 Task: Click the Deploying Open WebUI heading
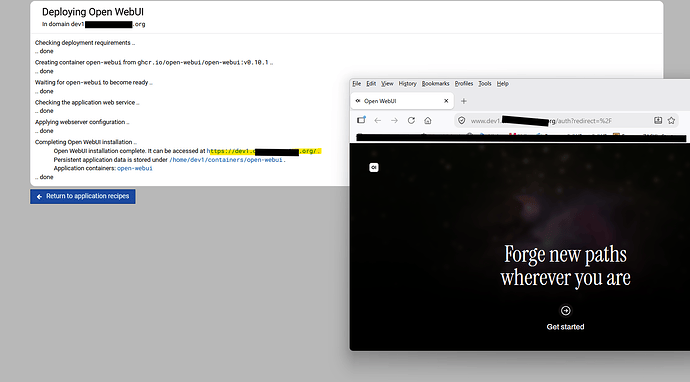93,12
